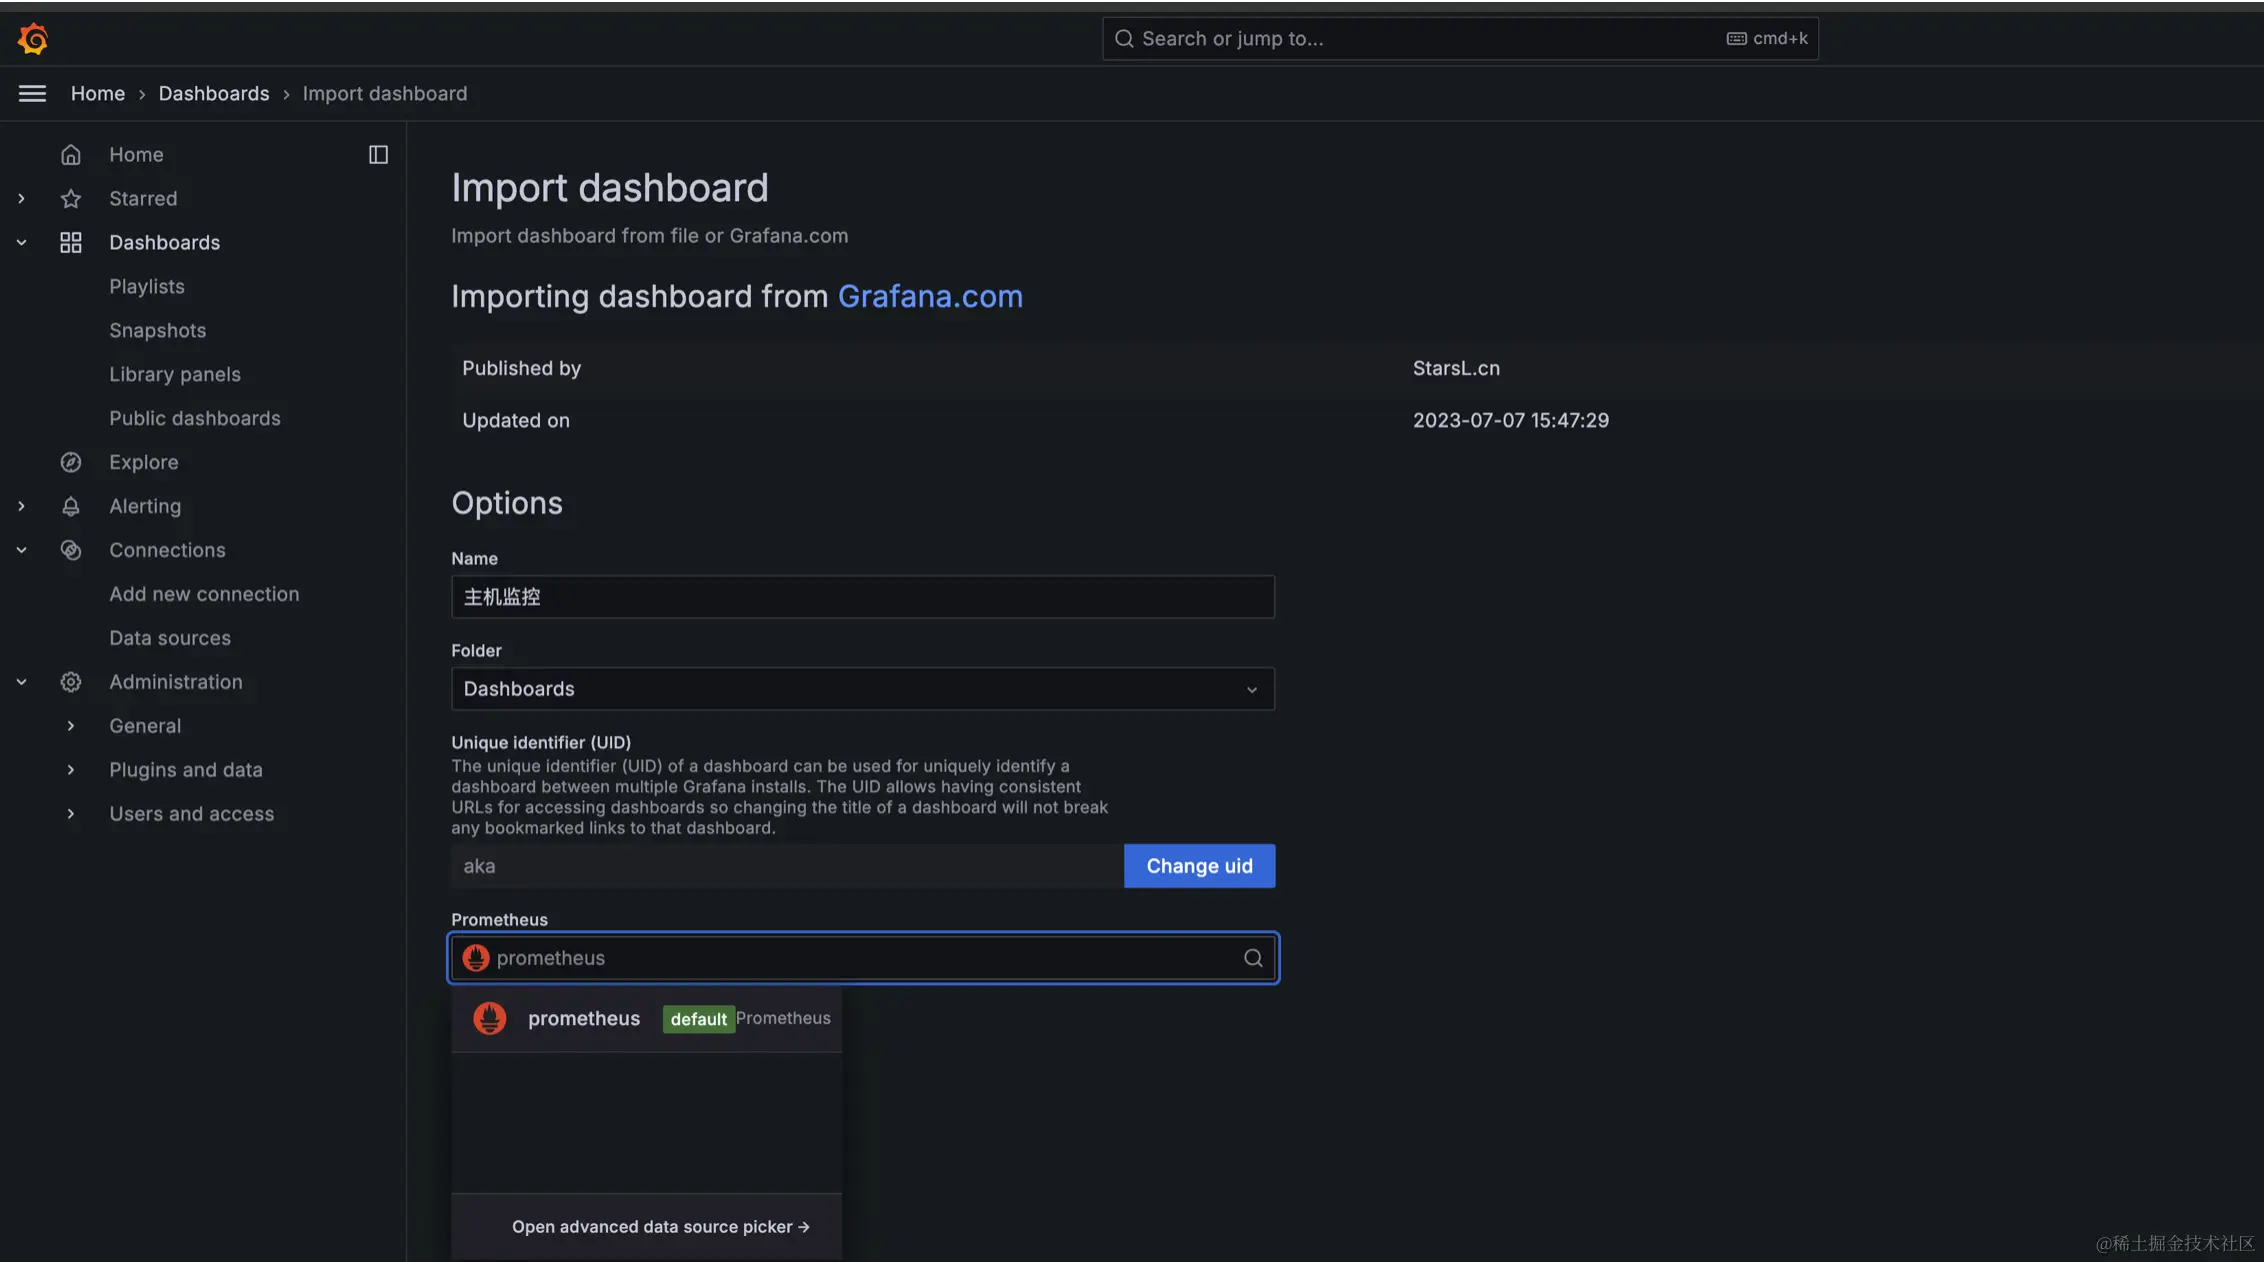Click the dashboard Name input field

862,597
